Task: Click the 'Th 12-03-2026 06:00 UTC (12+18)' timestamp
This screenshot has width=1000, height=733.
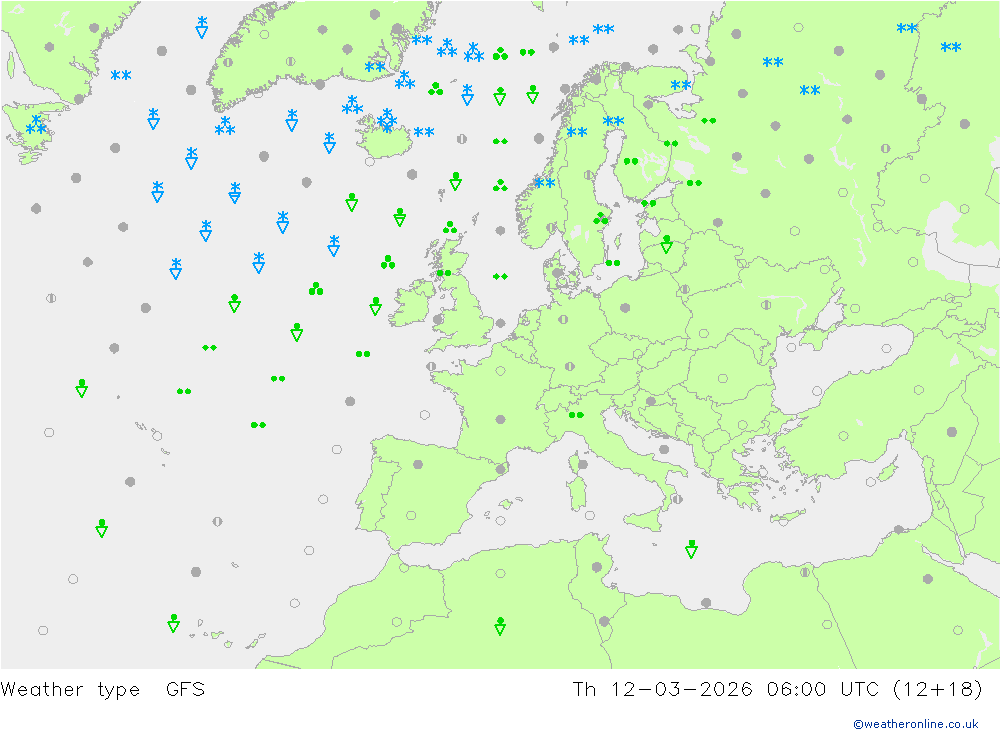Action: pyautogui.click(x=777, y=690)
